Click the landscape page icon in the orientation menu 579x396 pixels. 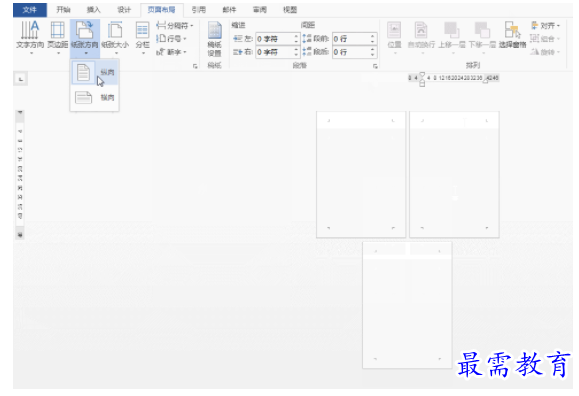(83, 98)
